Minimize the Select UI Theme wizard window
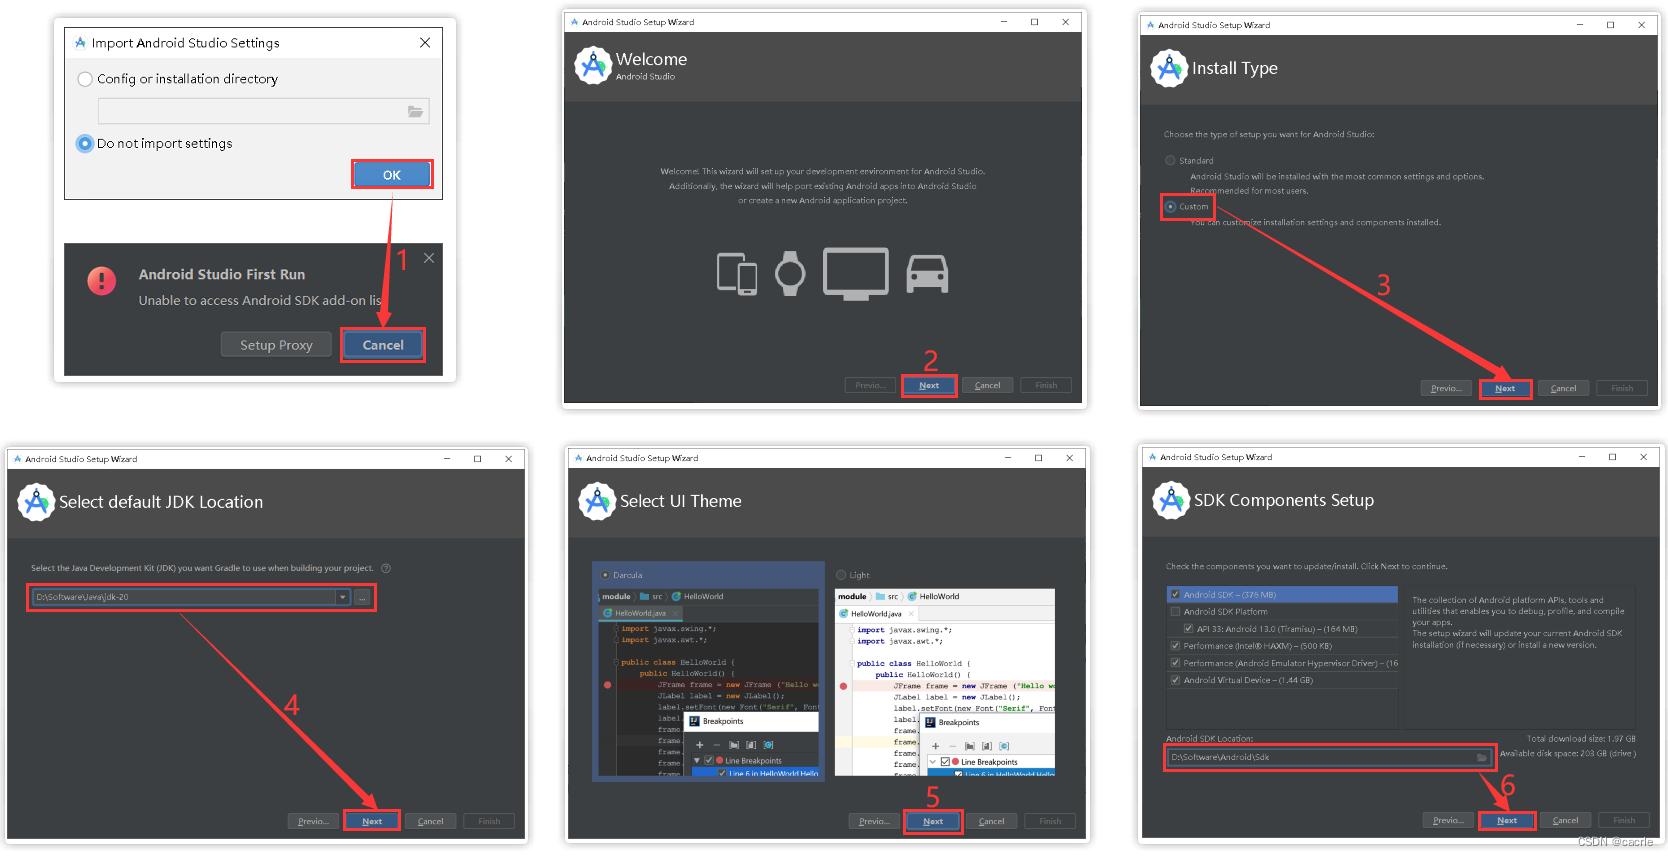Screen dimensions: 1668x856 tap(1007, 458)
